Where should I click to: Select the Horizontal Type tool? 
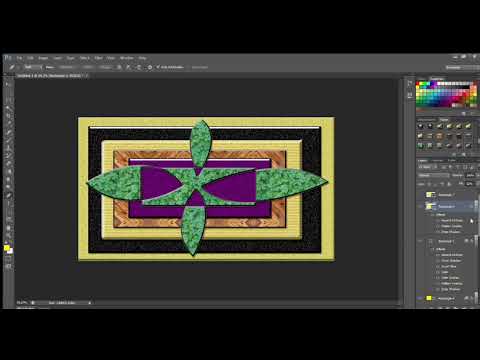coord(8,204)
